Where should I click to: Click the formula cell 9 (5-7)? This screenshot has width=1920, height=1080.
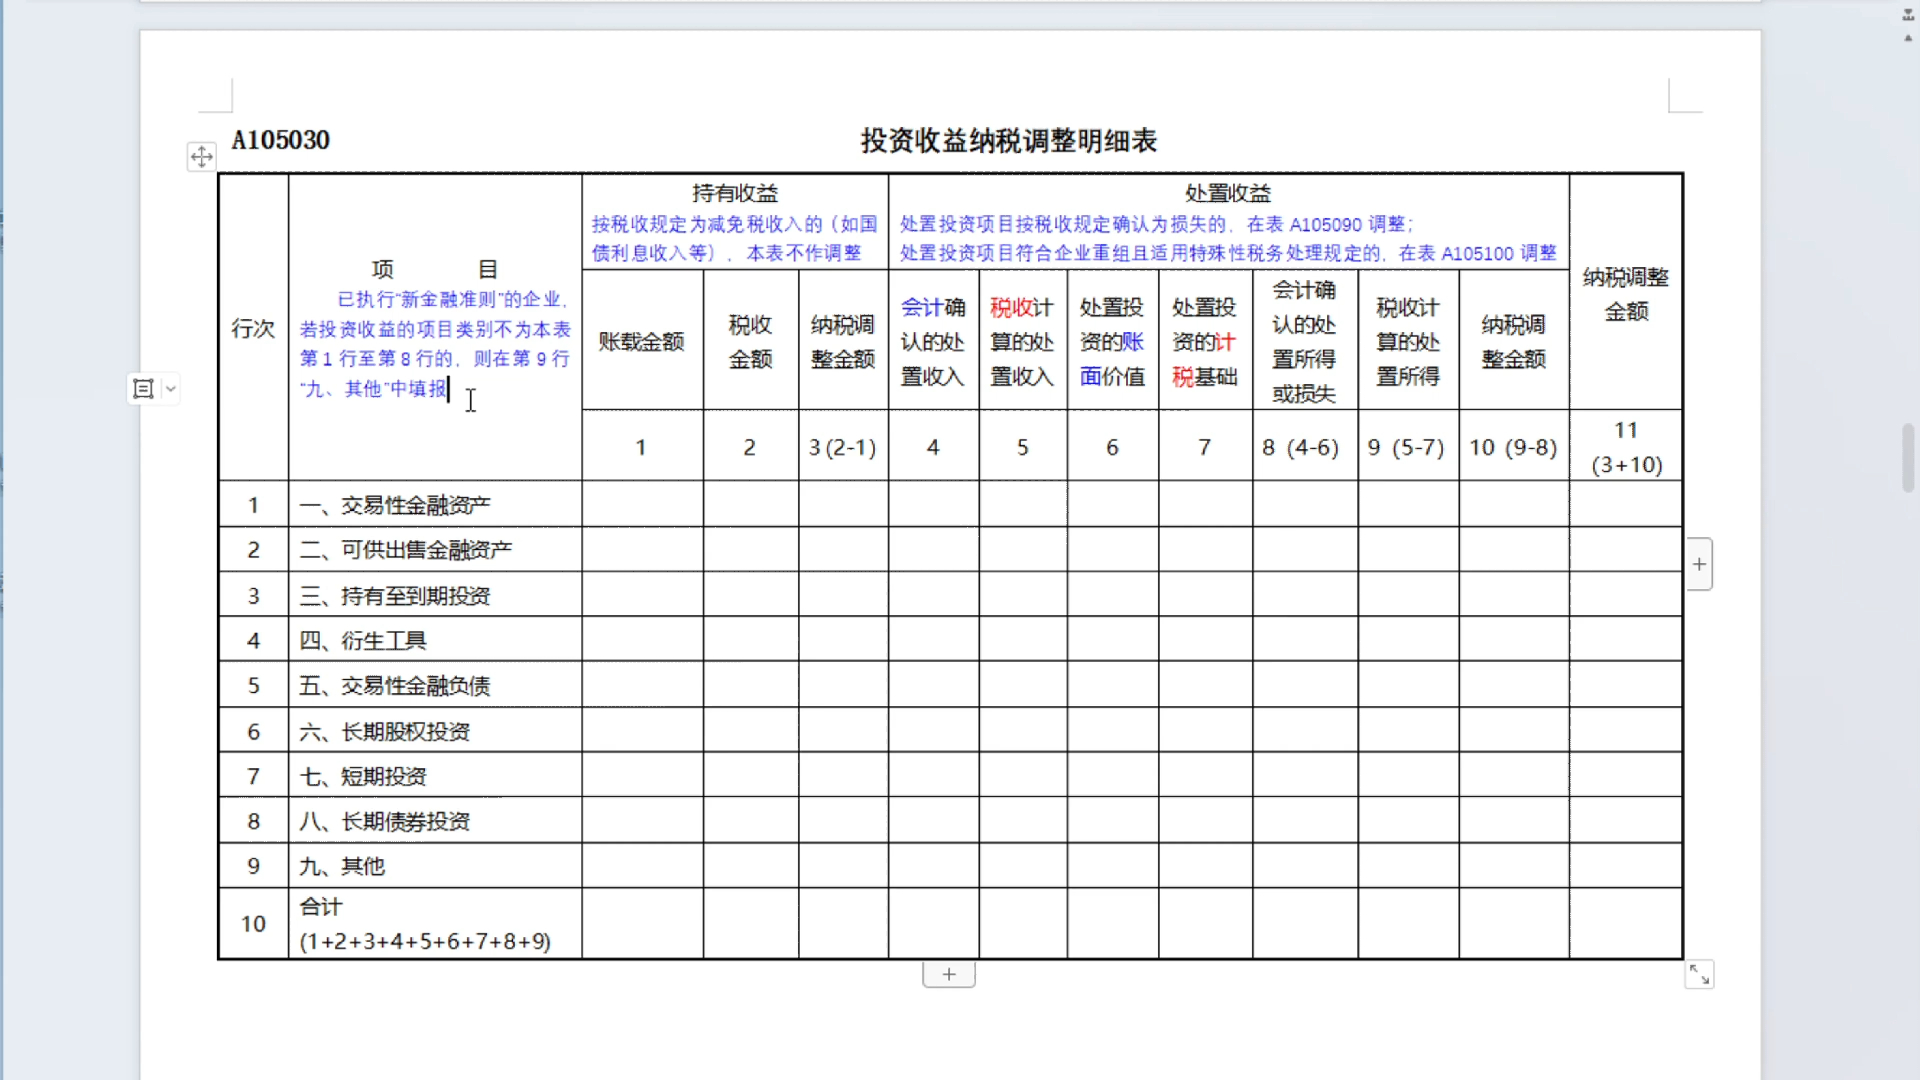coord(1406,447)
